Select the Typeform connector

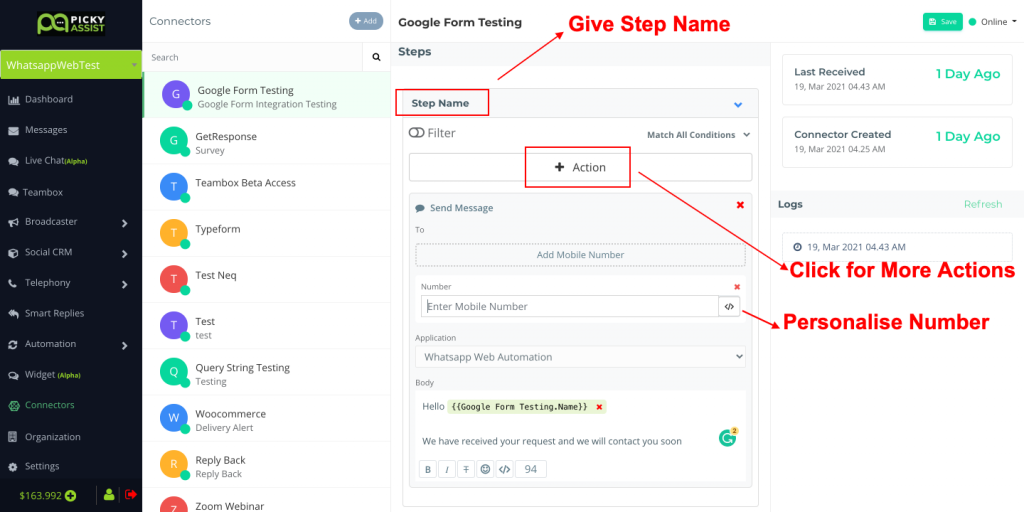pos(266,234)
